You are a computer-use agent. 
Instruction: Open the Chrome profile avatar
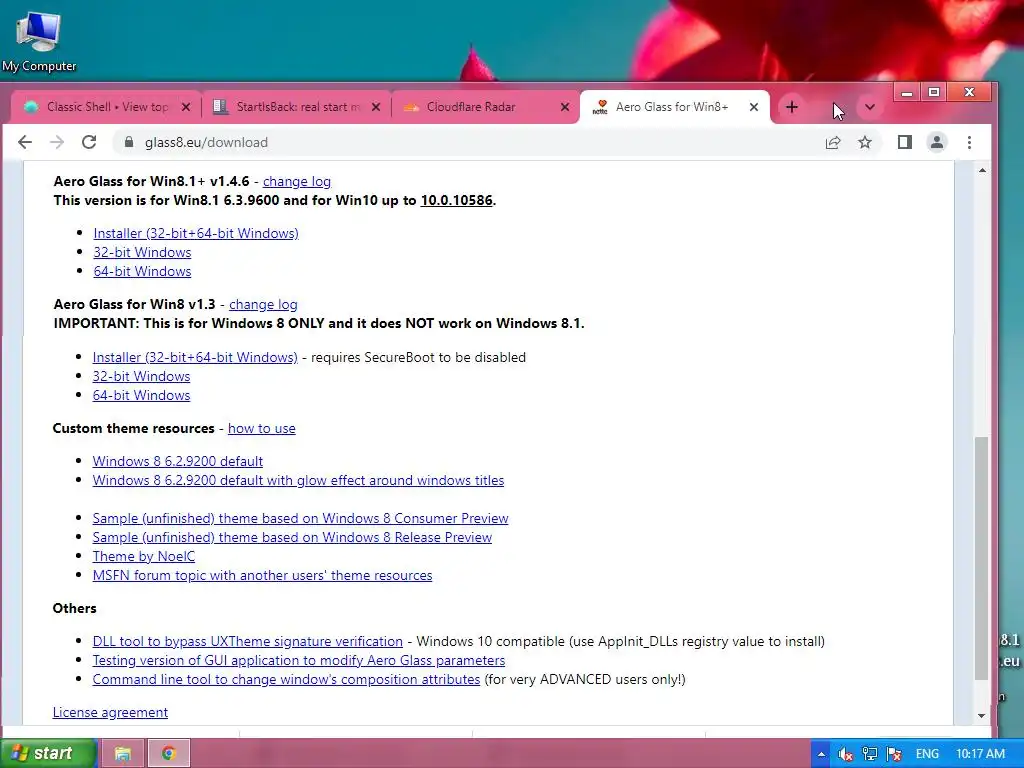(936, 142)
